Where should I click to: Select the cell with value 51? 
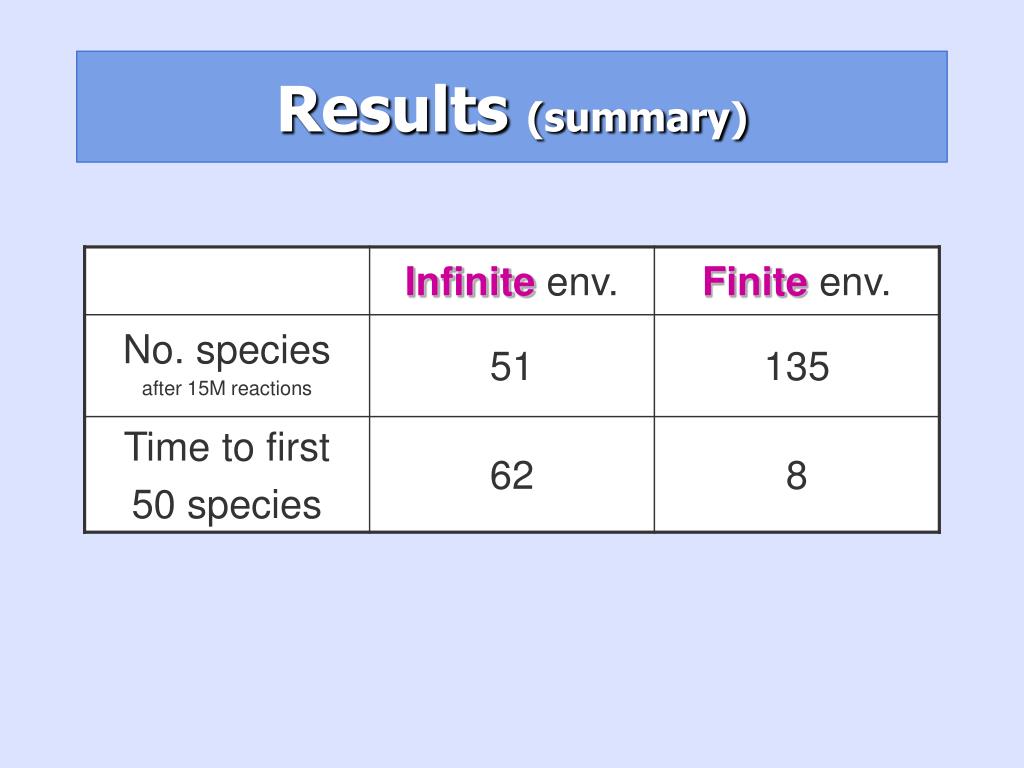(511, 366)
